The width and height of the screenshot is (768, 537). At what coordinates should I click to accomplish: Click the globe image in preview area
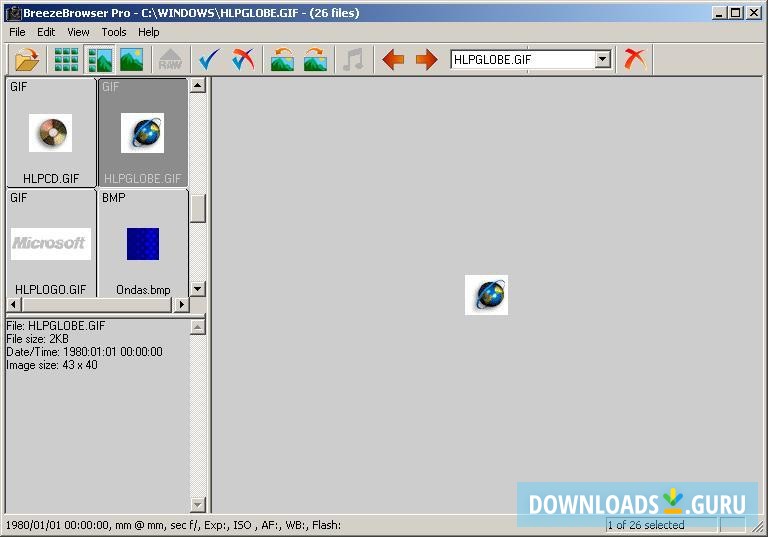486,295
